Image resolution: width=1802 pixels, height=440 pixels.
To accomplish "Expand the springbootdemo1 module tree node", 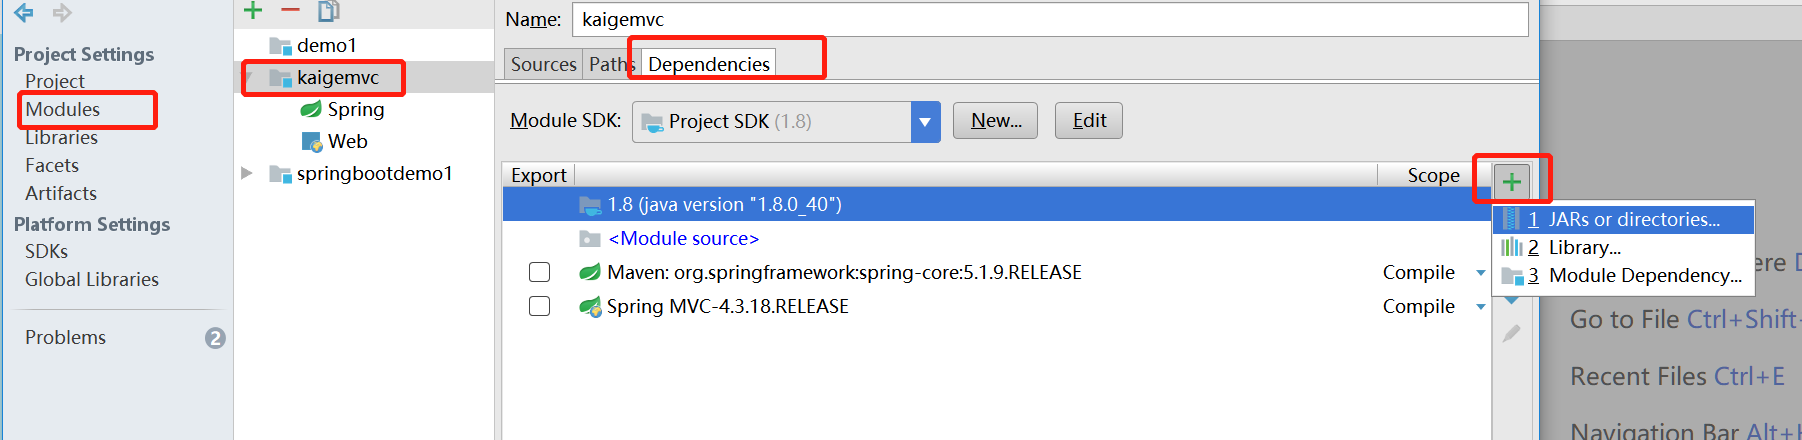I will point(247,173).
